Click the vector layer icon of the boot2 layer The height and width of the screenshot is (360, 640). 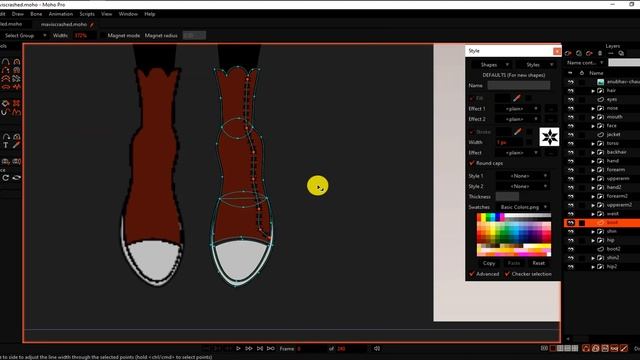(x=600, y=249)
